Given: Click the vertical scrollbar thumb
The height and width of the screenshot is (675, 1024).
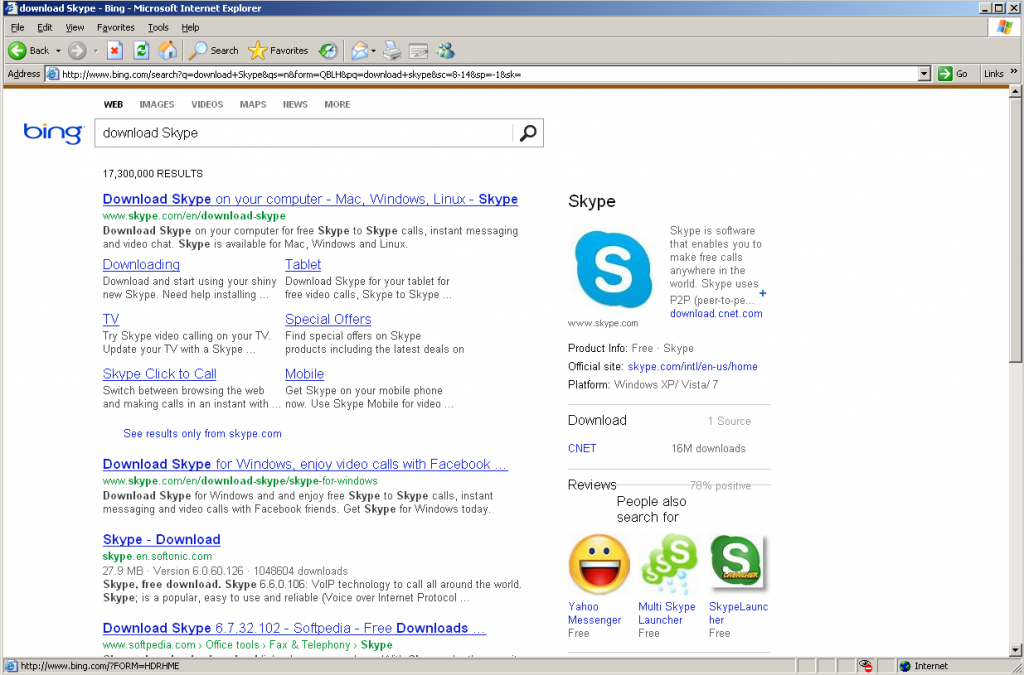Looking at the screenshot, I should [x=1015, y=230].
